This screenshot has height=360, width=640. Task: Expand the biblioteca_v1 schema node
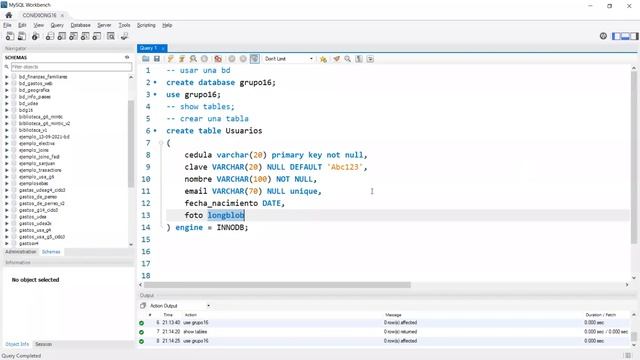[x=7, y=130]
